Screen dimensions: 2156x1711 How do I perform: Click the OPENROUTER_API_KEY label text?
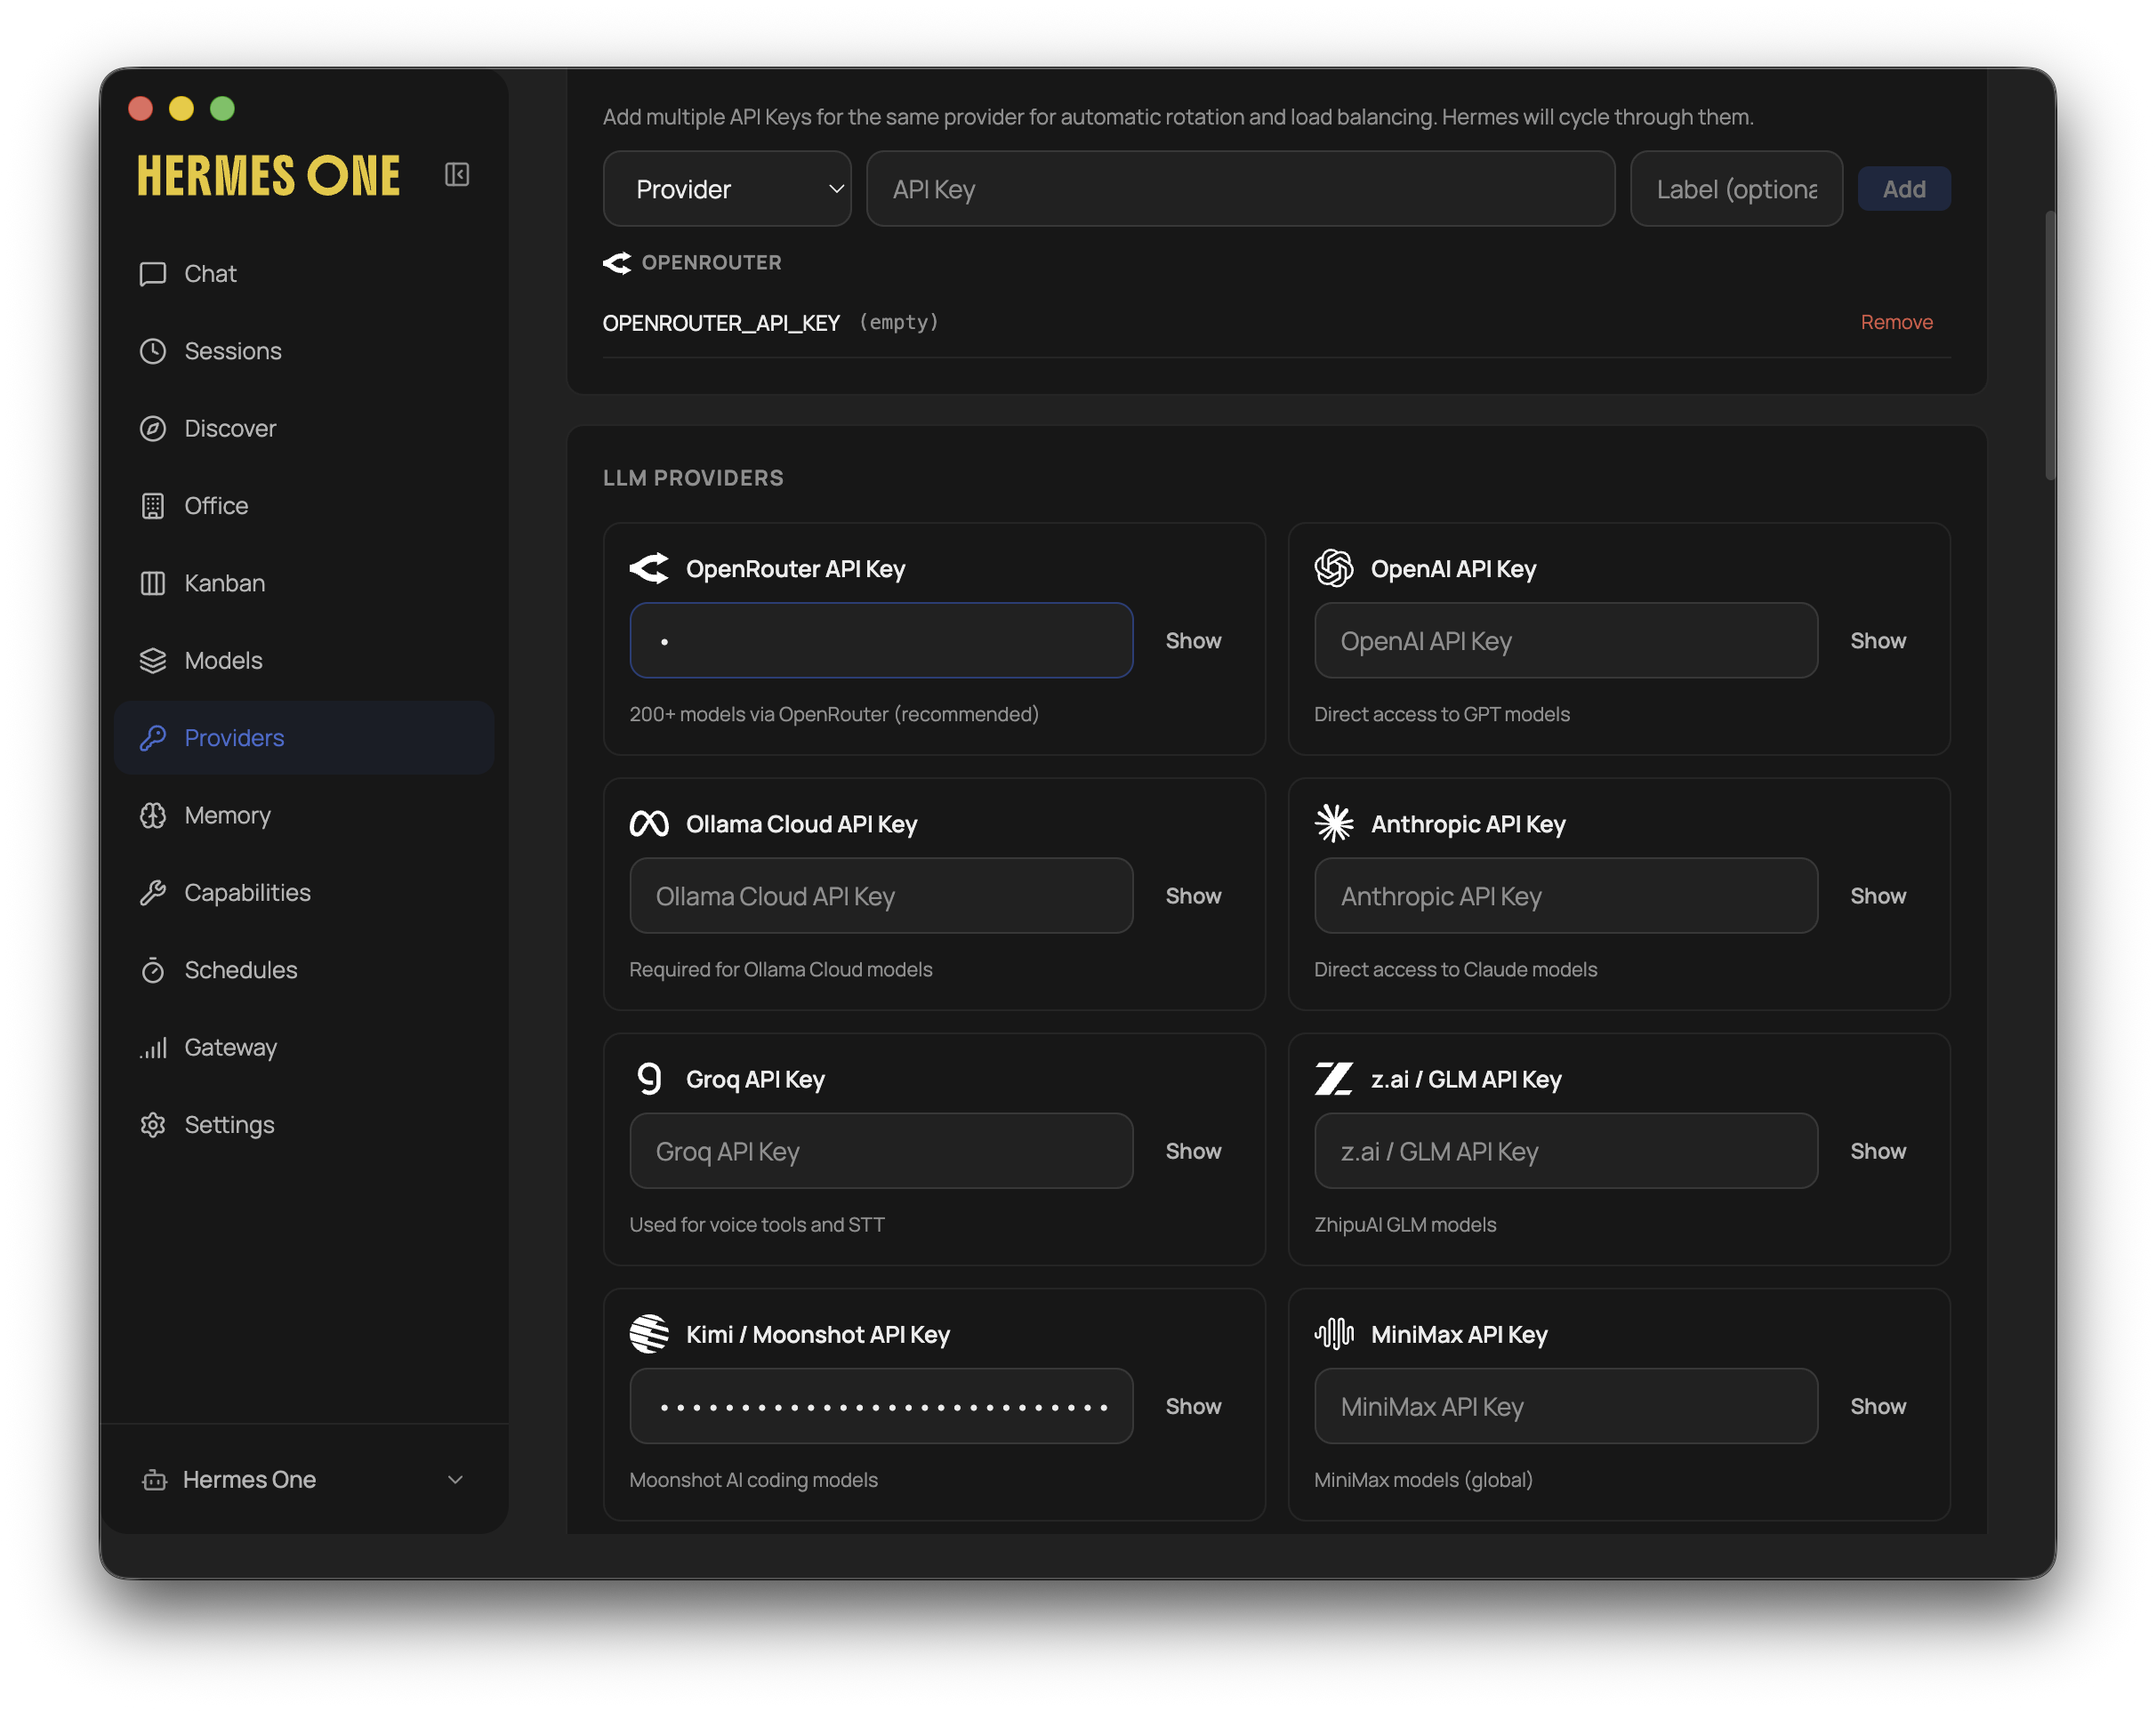click(x=721, y=323)
